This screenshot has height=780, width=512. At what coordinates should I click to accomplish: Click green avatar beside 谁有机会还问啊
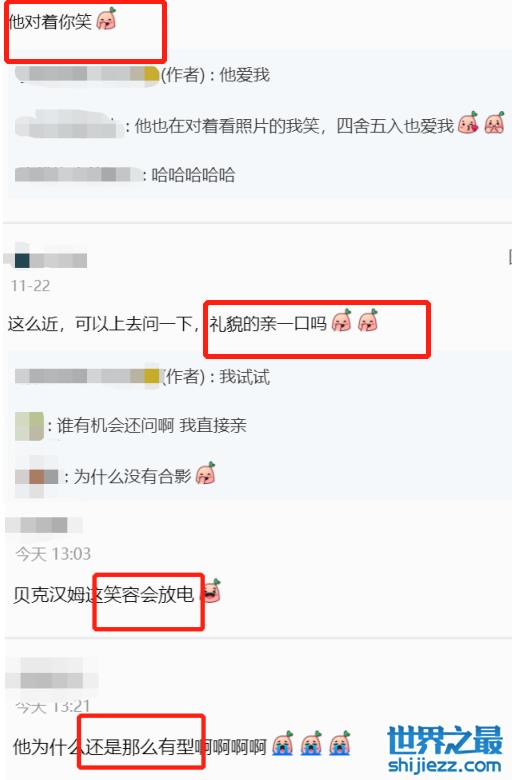29,426
